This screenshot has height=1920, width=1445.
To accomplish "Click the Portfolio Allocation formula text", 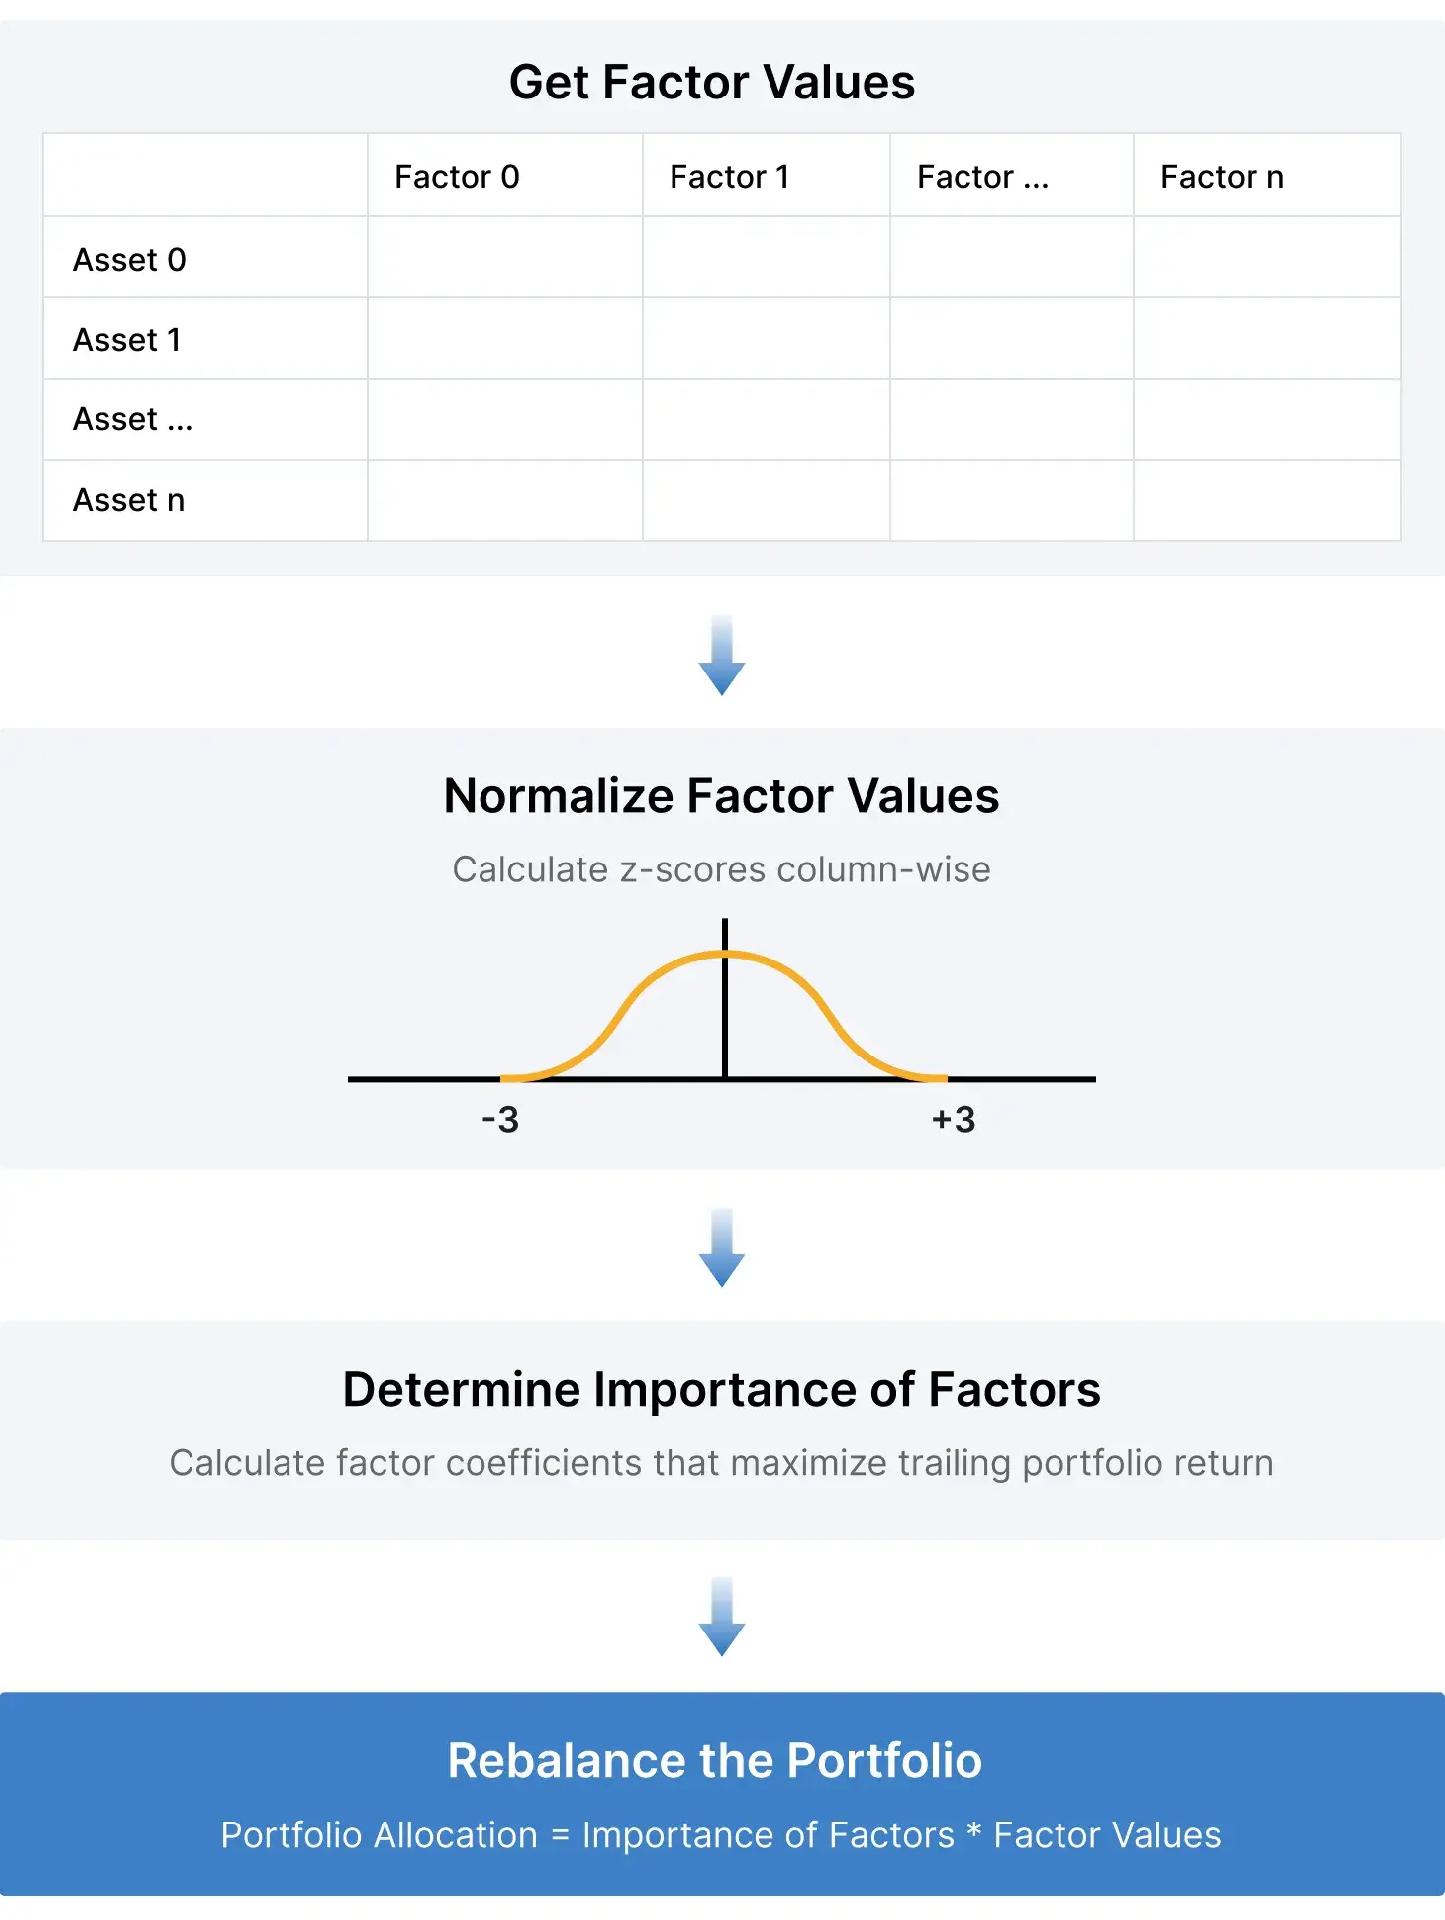I will [721, 1836].
